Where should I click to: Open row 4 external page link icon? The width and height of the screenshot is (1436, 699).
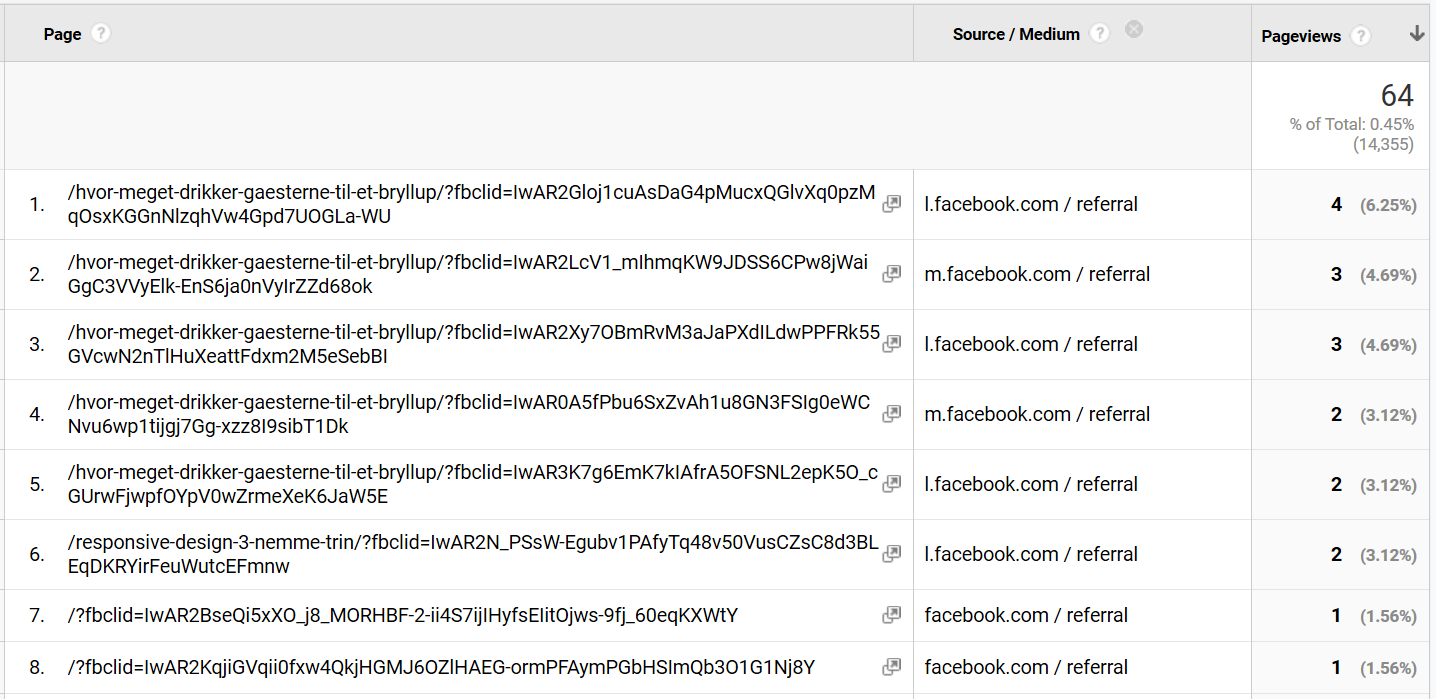point(891,414)
